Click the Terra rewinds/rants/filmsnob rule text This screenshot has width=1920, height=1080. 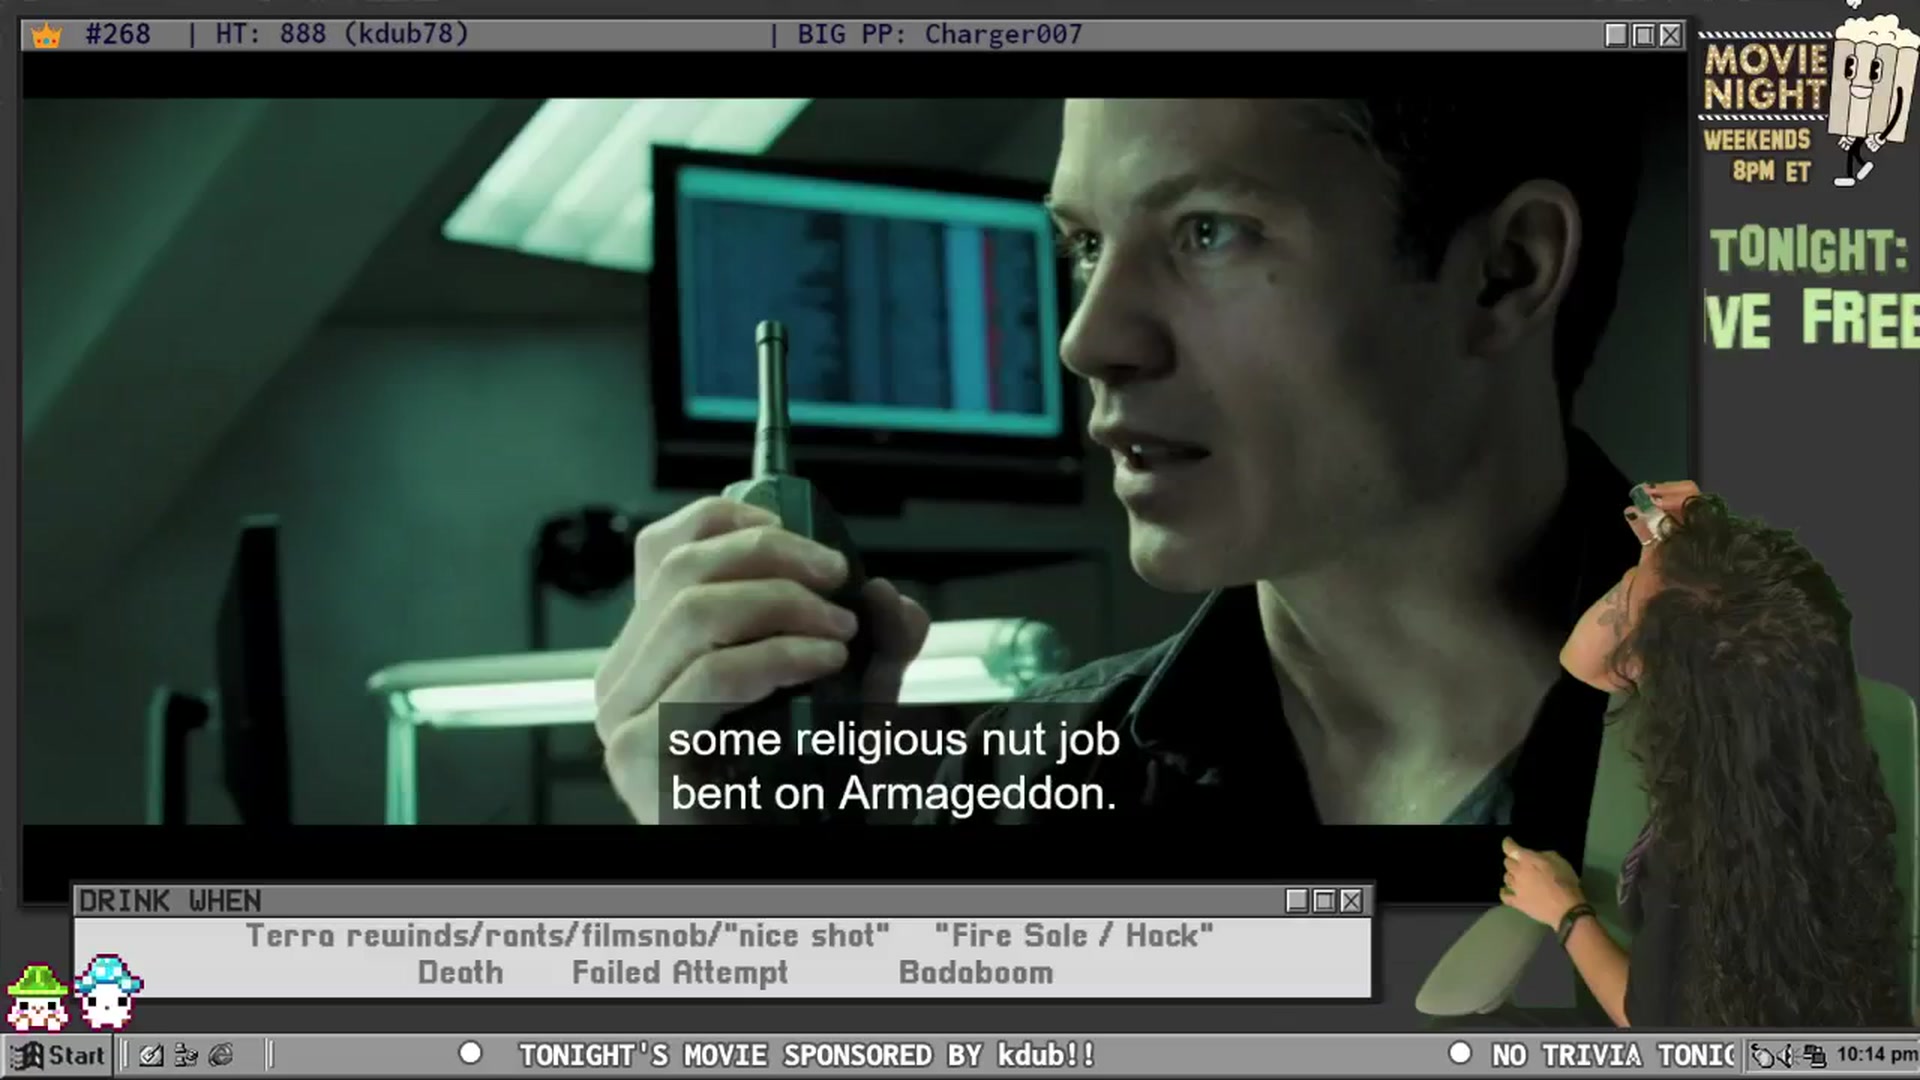[568, 936]
